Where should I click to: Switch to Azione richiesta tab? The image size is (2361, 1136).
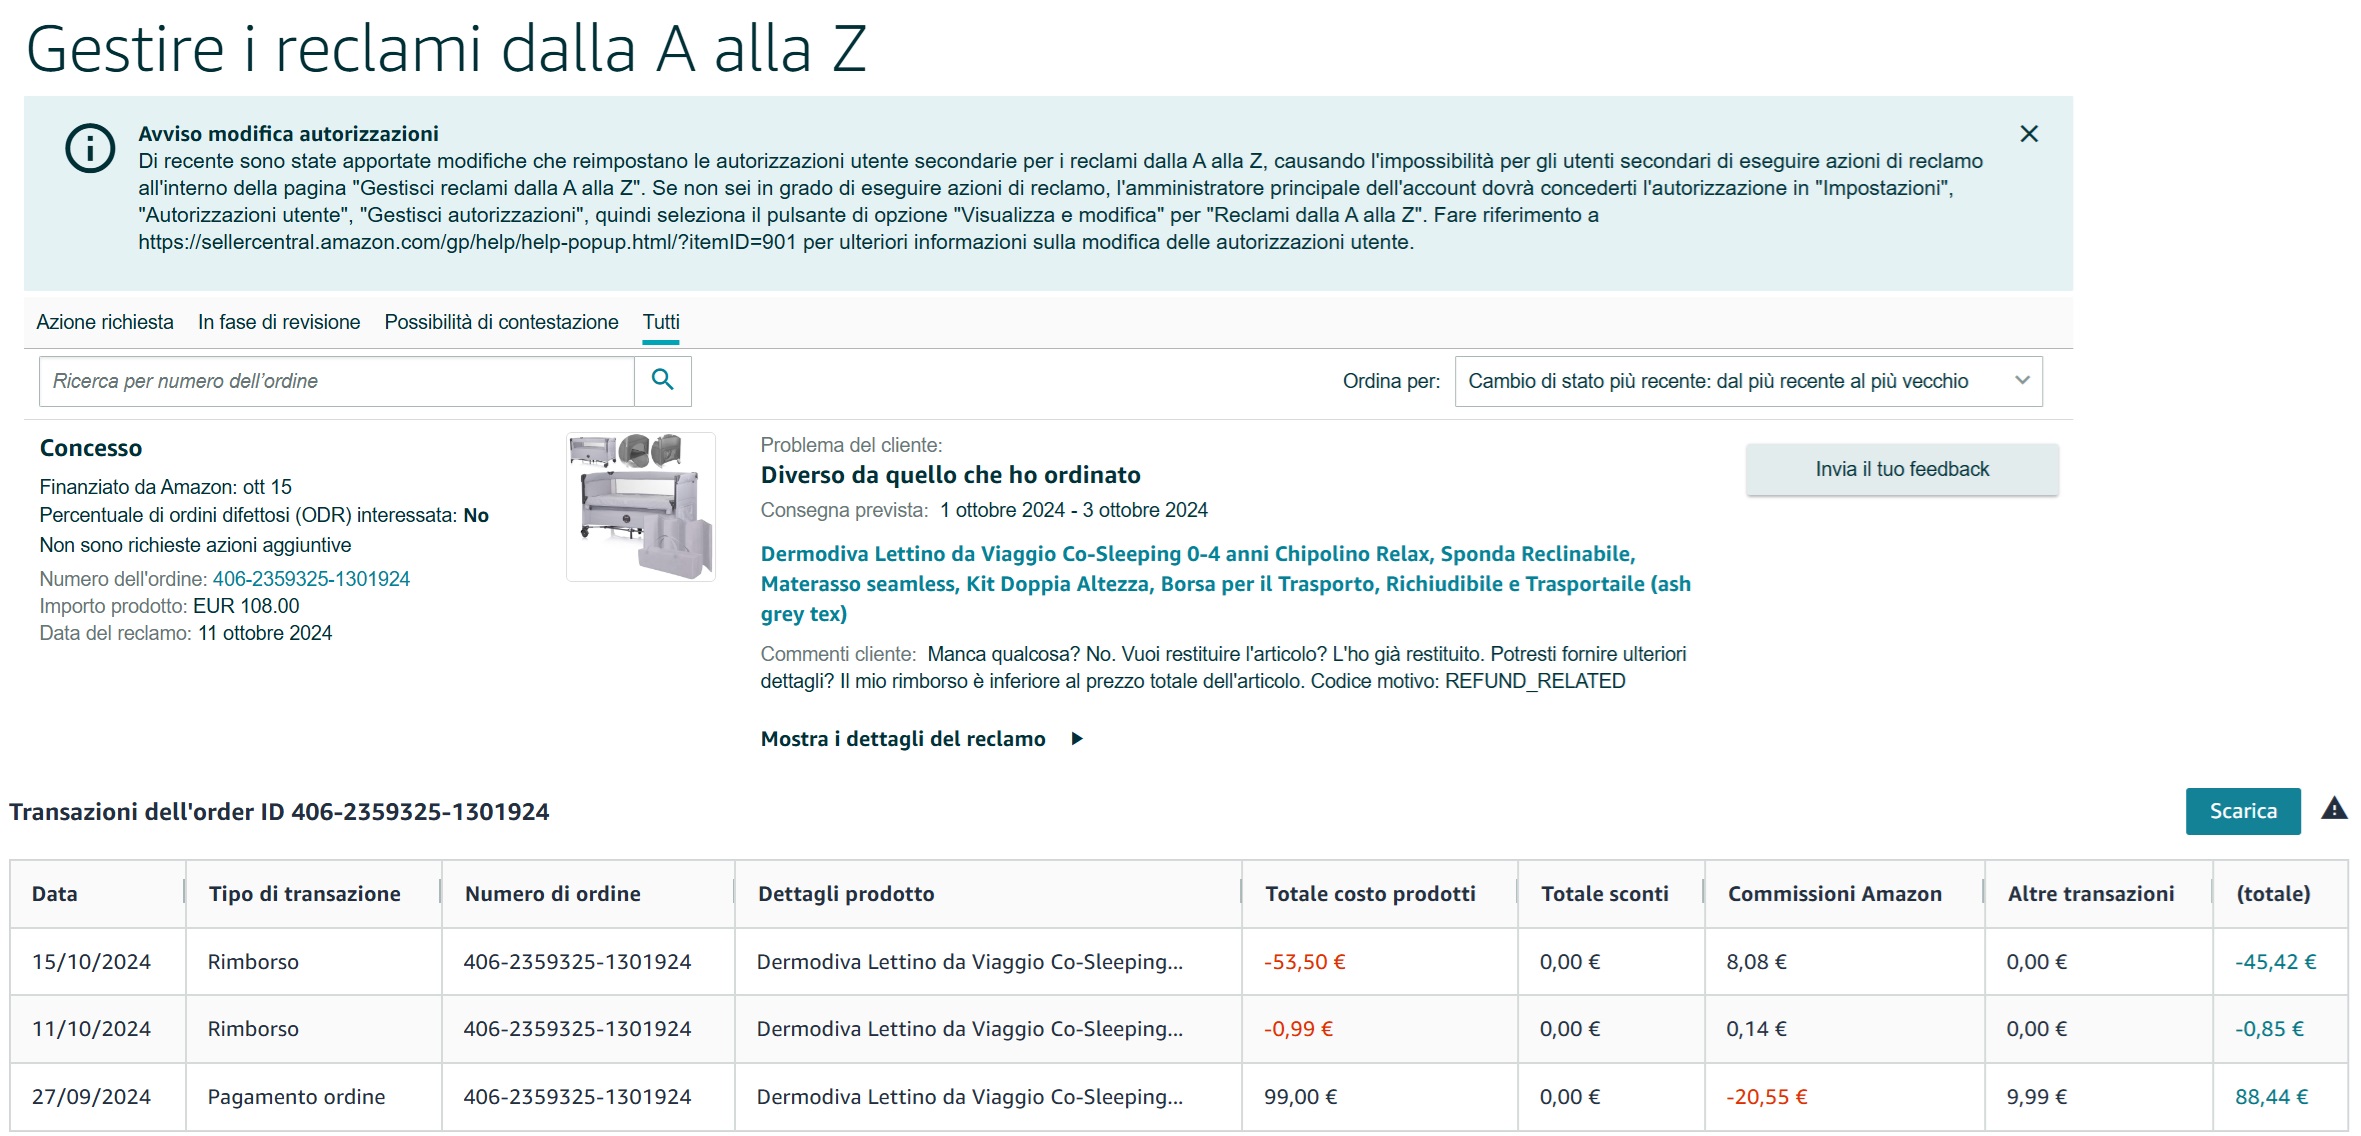pyautogui.click(x=105, y=322)
